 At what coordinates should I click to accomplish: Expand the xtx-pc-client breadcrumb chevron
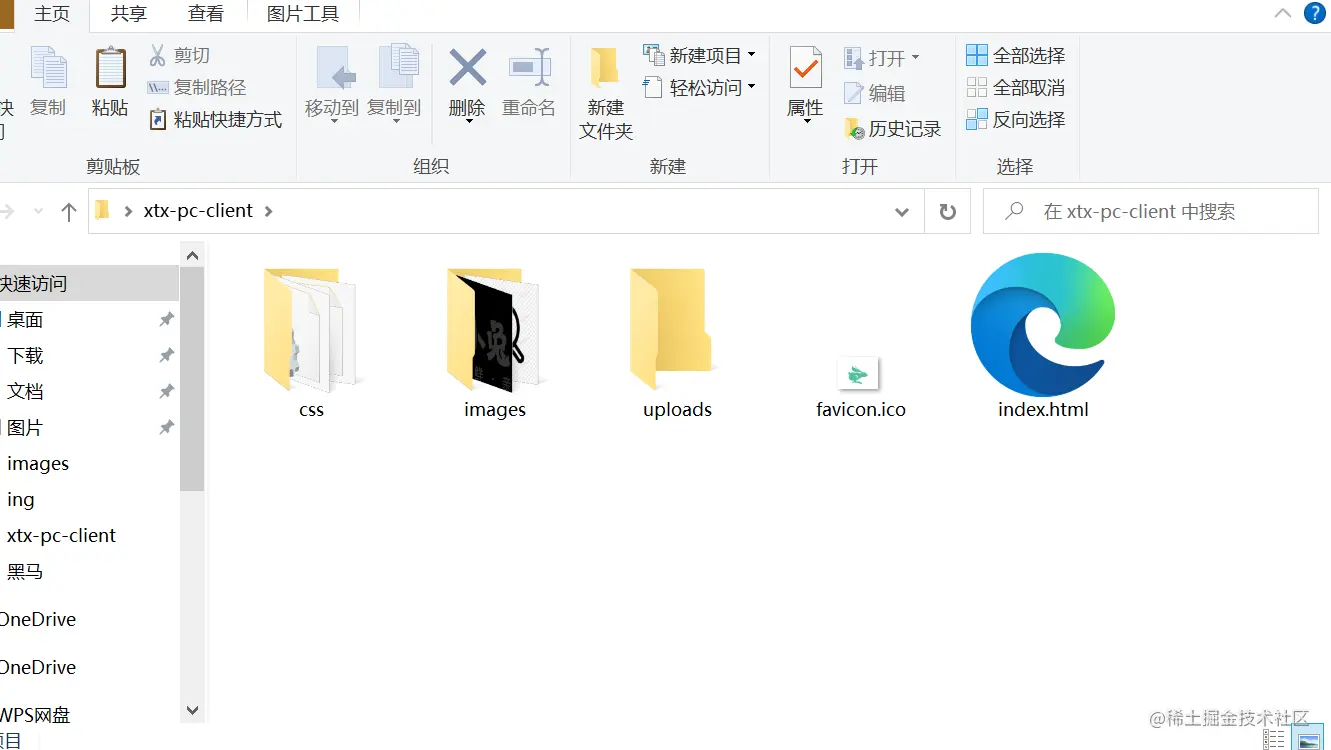(x=268, y=211)
